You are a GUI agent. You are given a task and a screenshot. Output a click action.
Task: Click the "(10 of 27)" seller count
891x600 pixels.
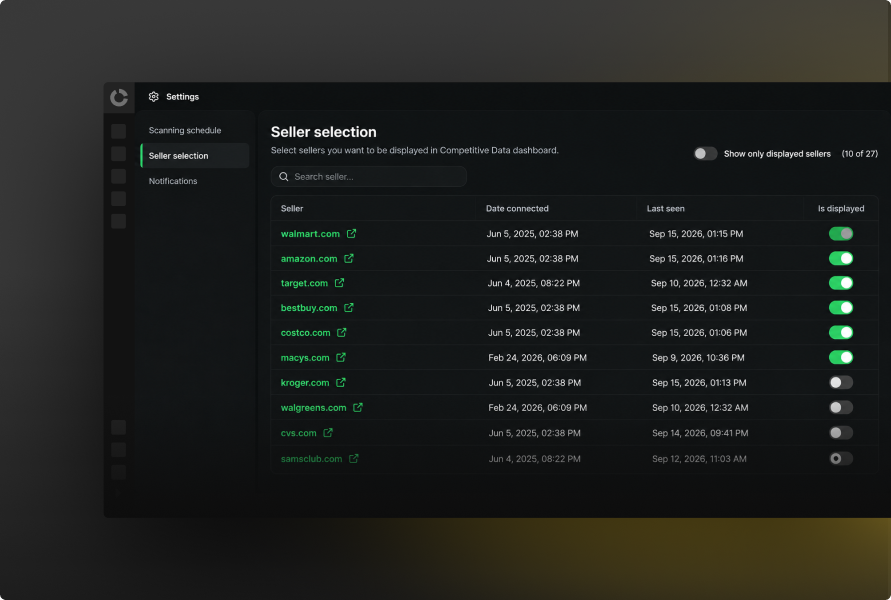[860, 153]
